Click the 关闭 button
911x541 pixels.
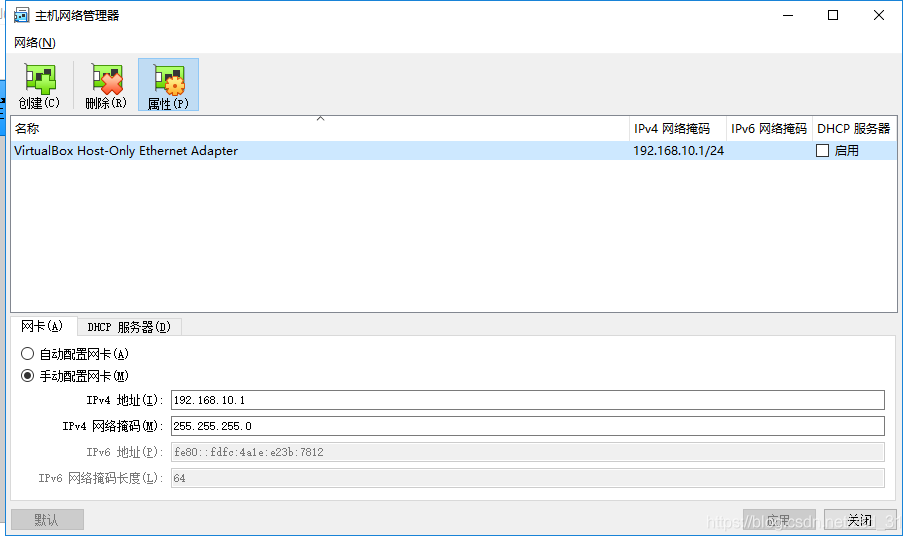[x=860, y=519]
